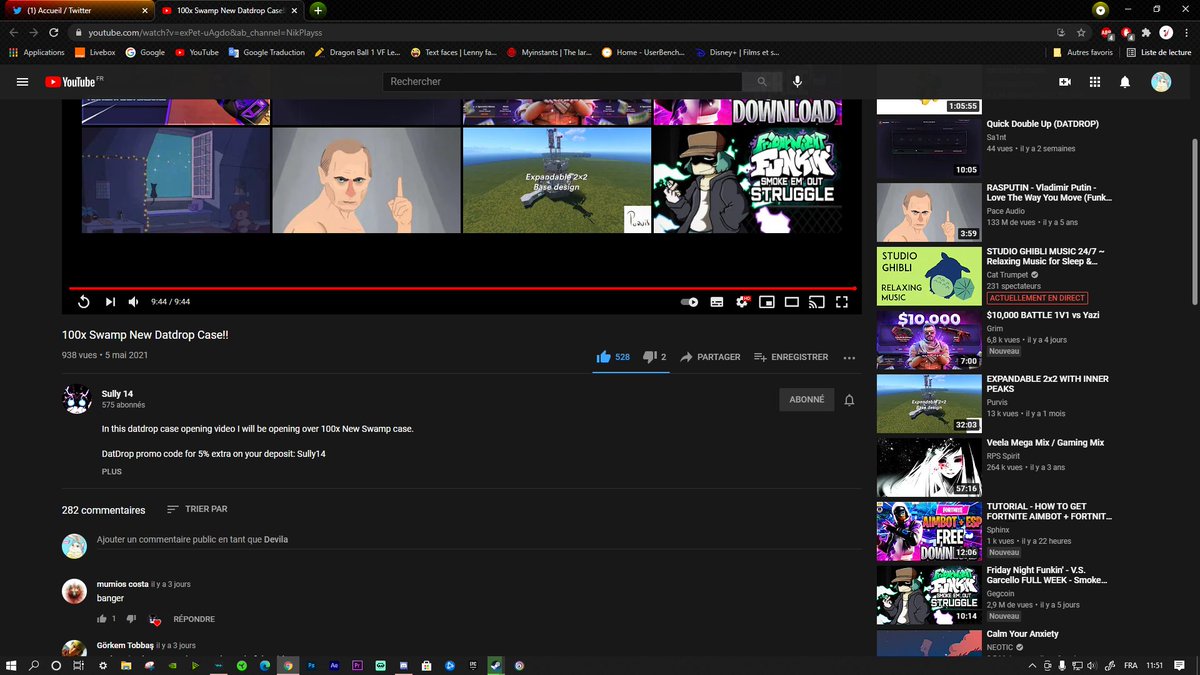Reply to the 'banger' comment
Image resolution: width=1200 pixels, height=675 pixels.
coord(194,619)
